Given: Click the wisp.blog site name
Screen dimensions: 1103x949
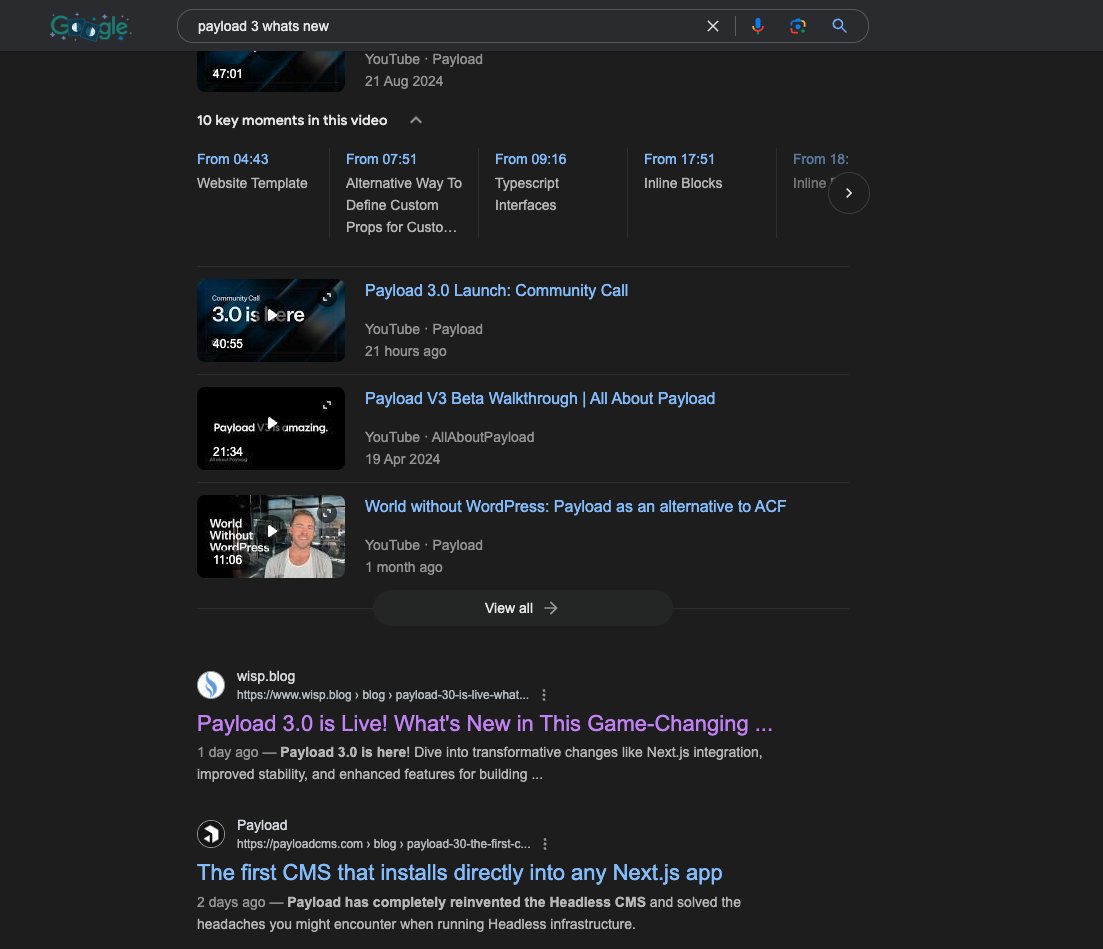Looking at the screenshot, I should (x=266, y=676).
